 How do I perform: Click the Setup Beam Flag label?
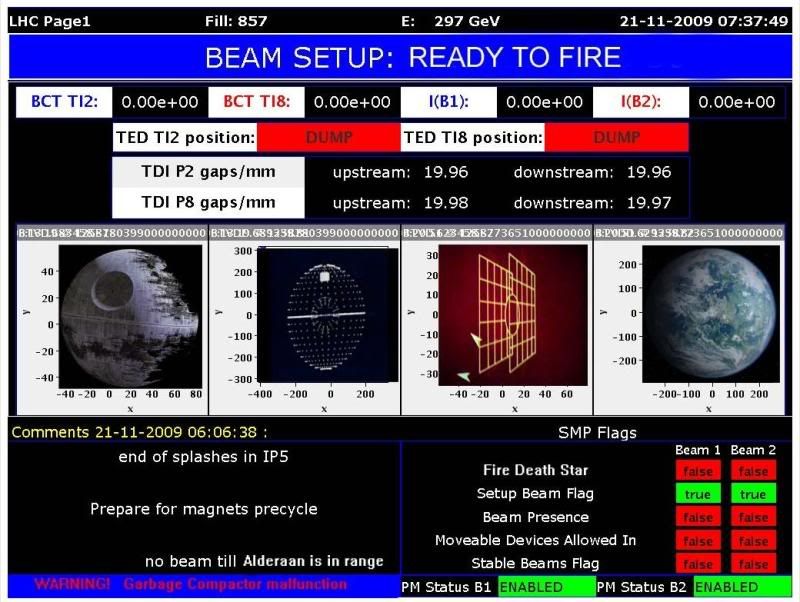(535, 493)
